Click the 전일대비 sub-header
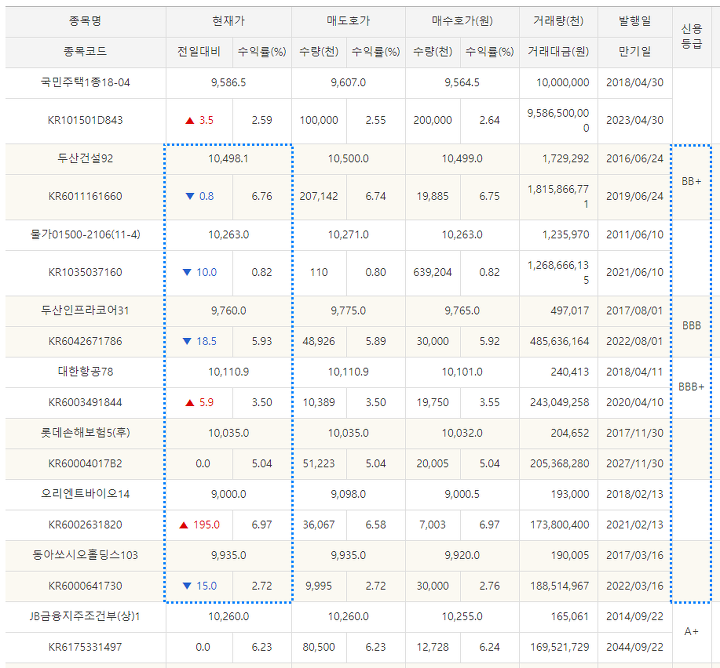720x668 pixels. [199, 51]
